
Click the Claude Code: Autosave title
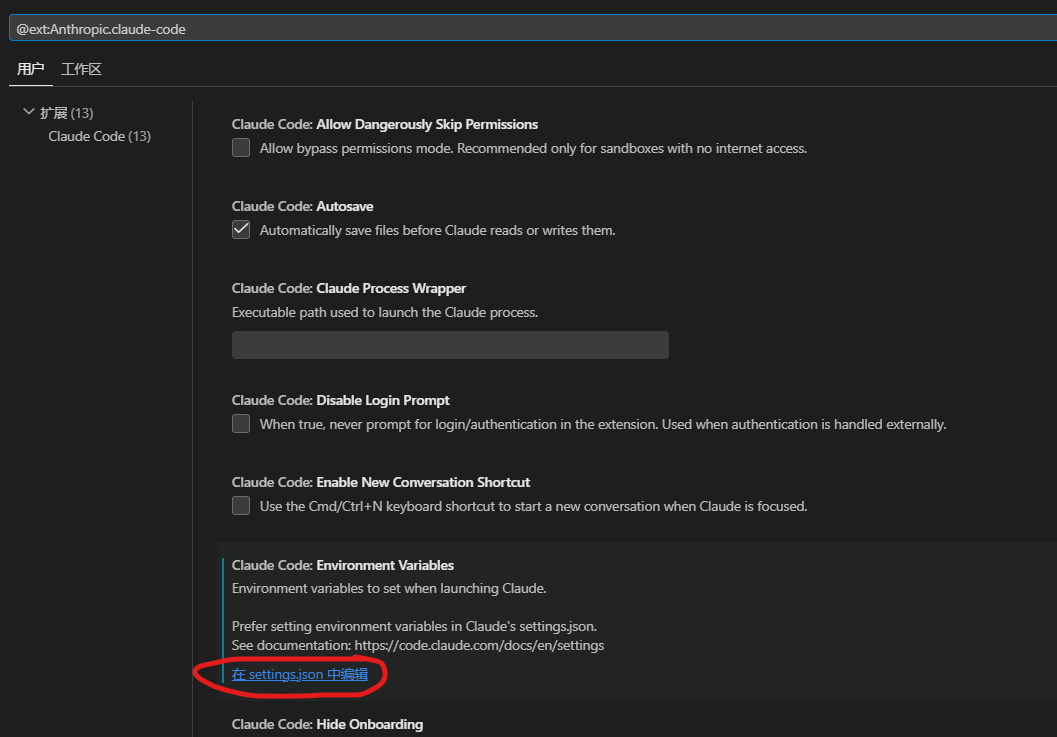(303, 206)
